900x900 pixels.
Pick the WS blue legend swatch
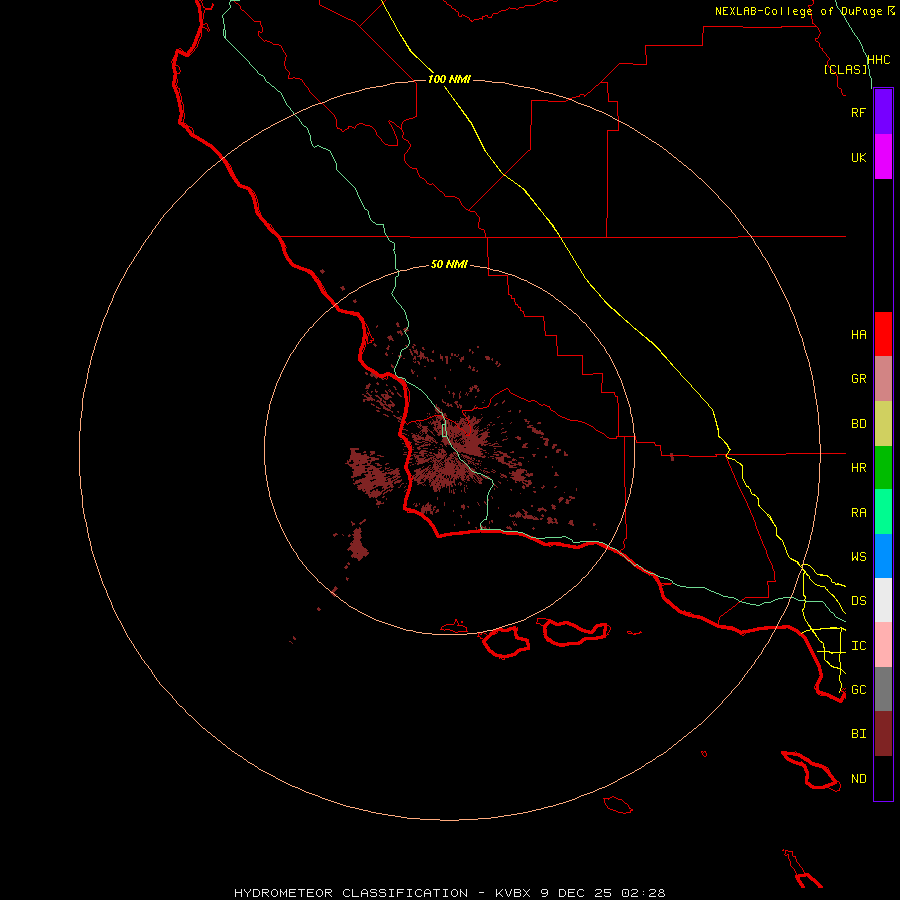tap(883, 556)
